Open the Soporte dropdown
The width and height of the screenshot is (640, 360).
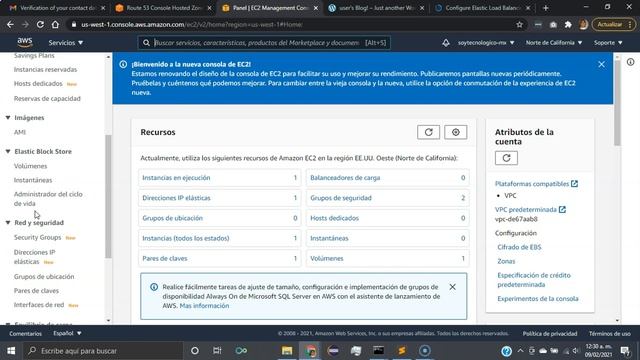pyautogui.click(x=608, y=42)
